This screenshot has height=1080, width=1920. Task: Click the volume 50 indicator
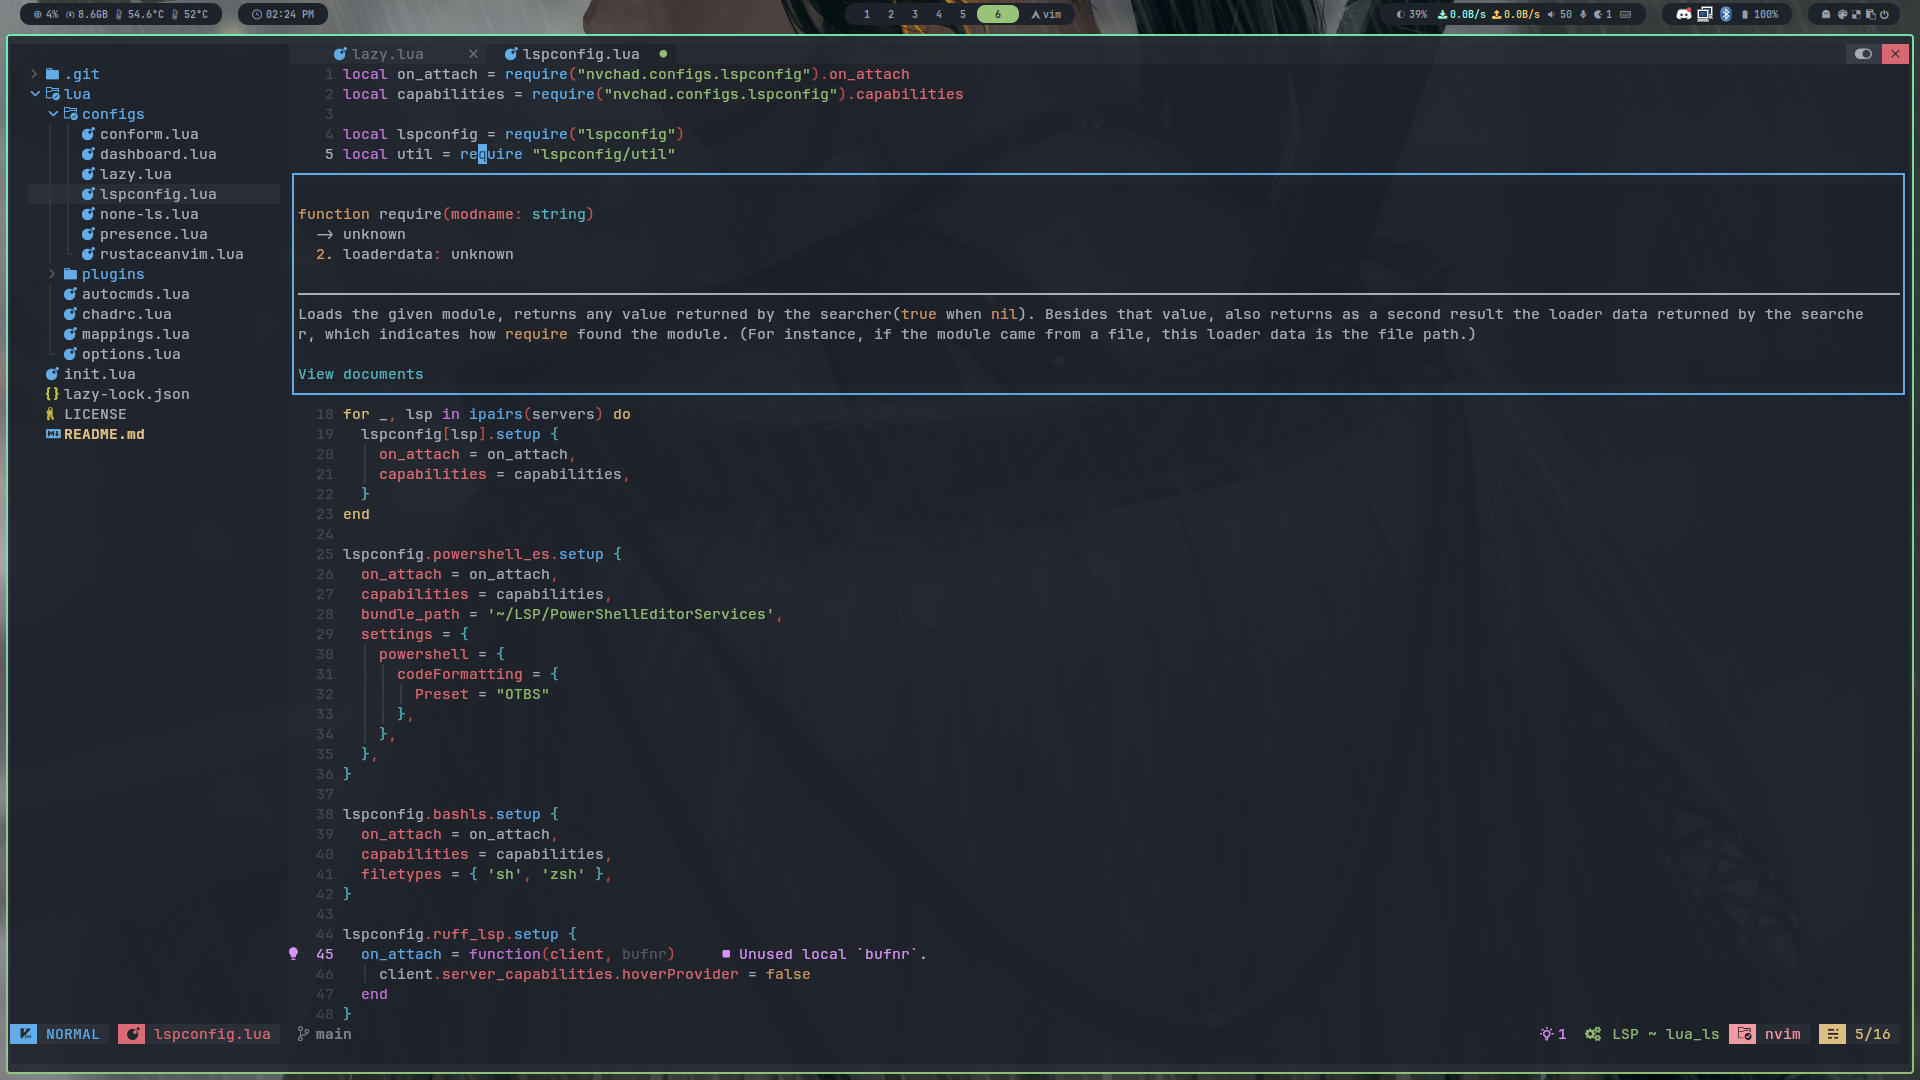[1559, 14]
